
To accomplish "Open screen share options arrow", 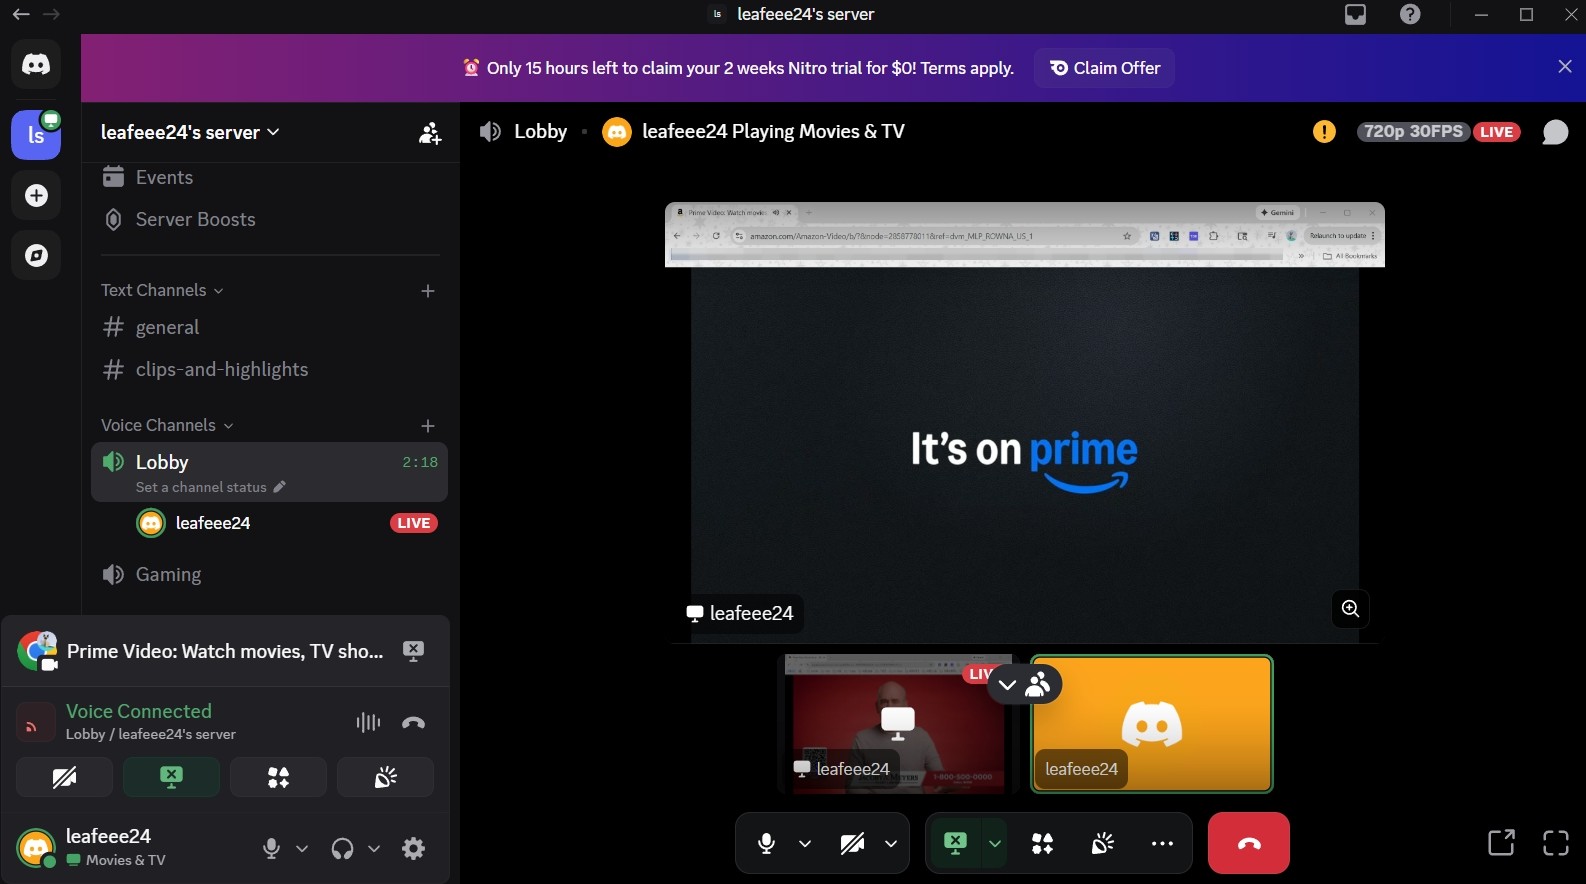I will [x=994, y=843].
